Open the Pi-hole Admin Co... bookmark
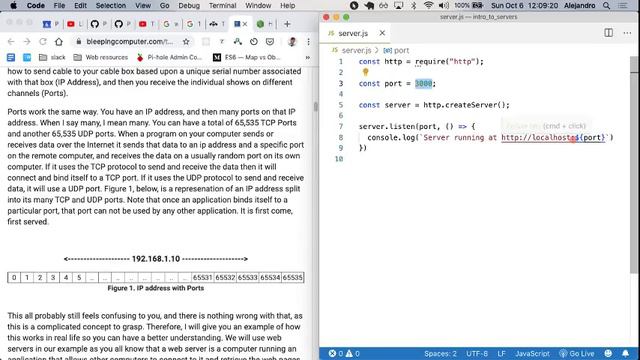The height and width of the screenshot is (360, 640). 169,57
